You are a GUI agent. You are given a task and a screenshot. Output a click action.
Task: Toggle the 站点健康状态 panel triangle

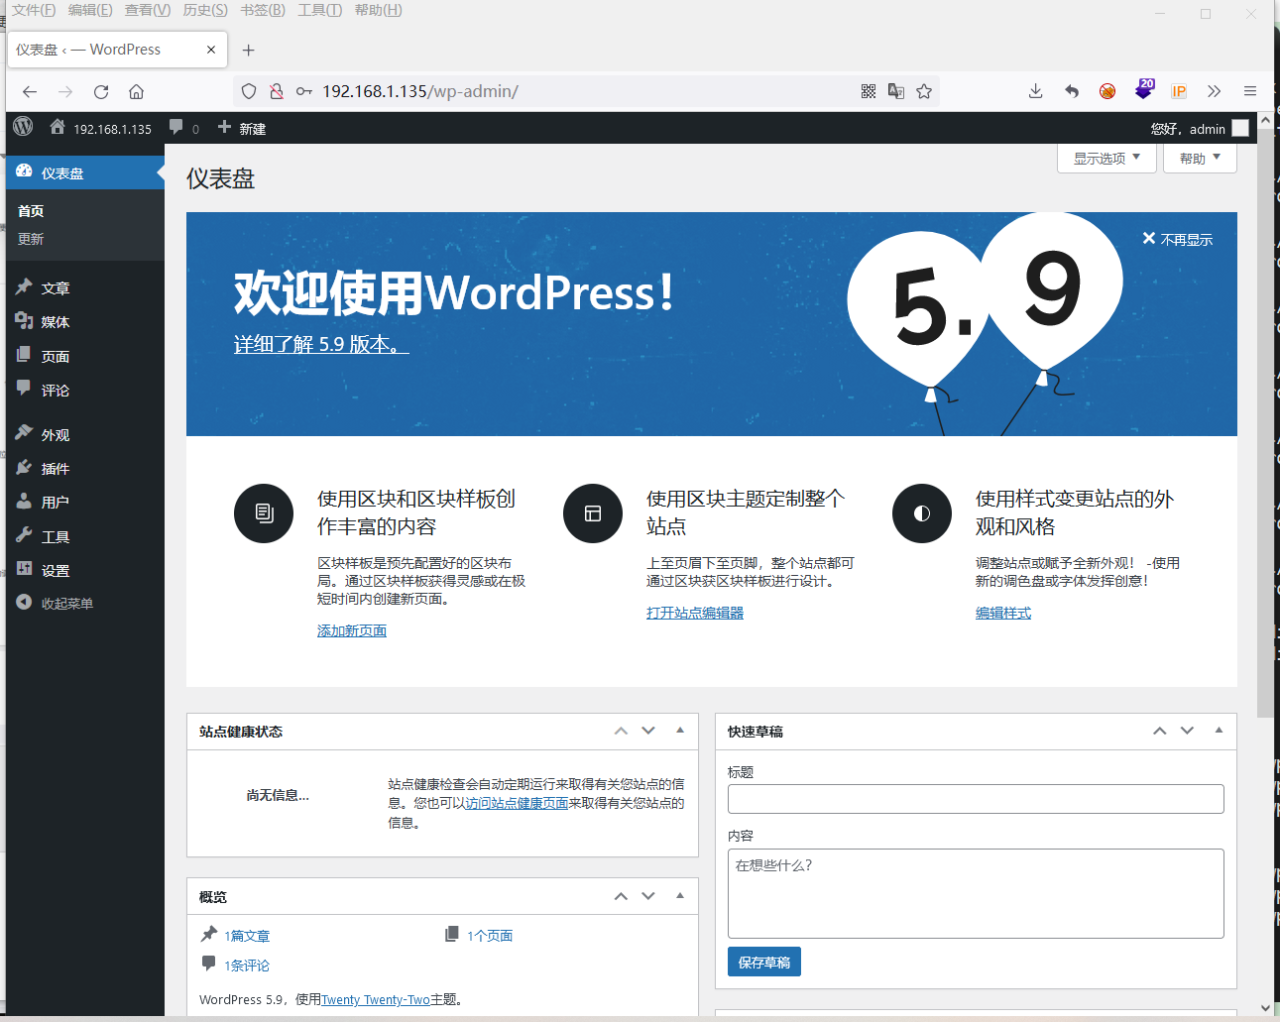click(x=680, y=731)
